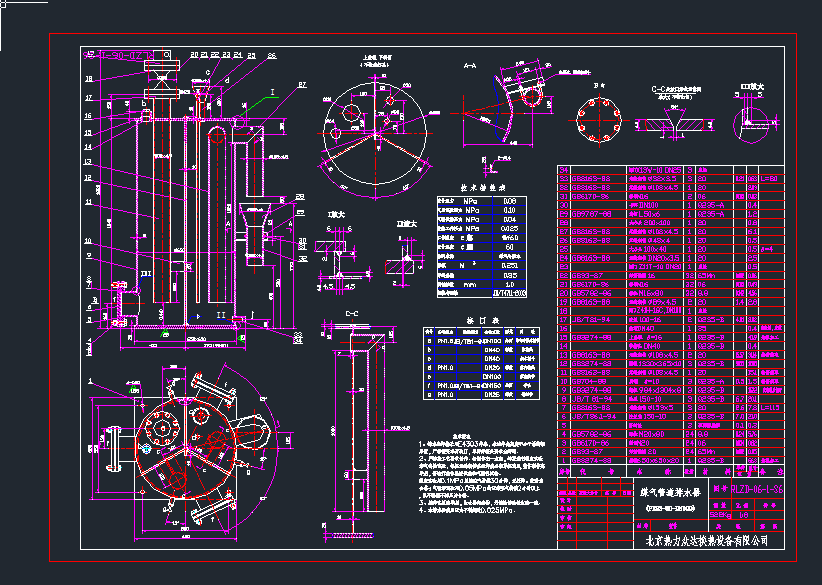Click the rotated drawing number at top-left
The height and width of the screenshot is (585, 822).
[x=118, y=53]
